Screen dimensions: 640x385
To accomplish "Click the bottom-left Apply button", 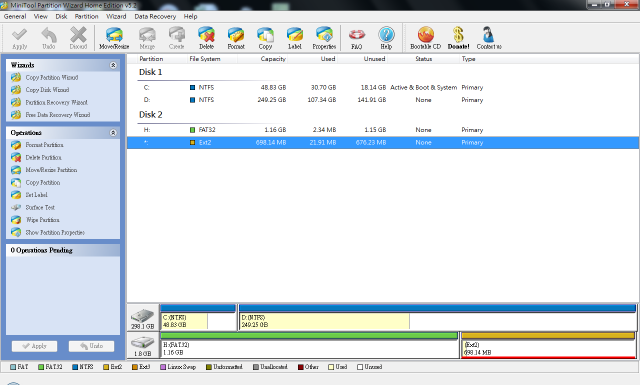I will tap(34, 346).
